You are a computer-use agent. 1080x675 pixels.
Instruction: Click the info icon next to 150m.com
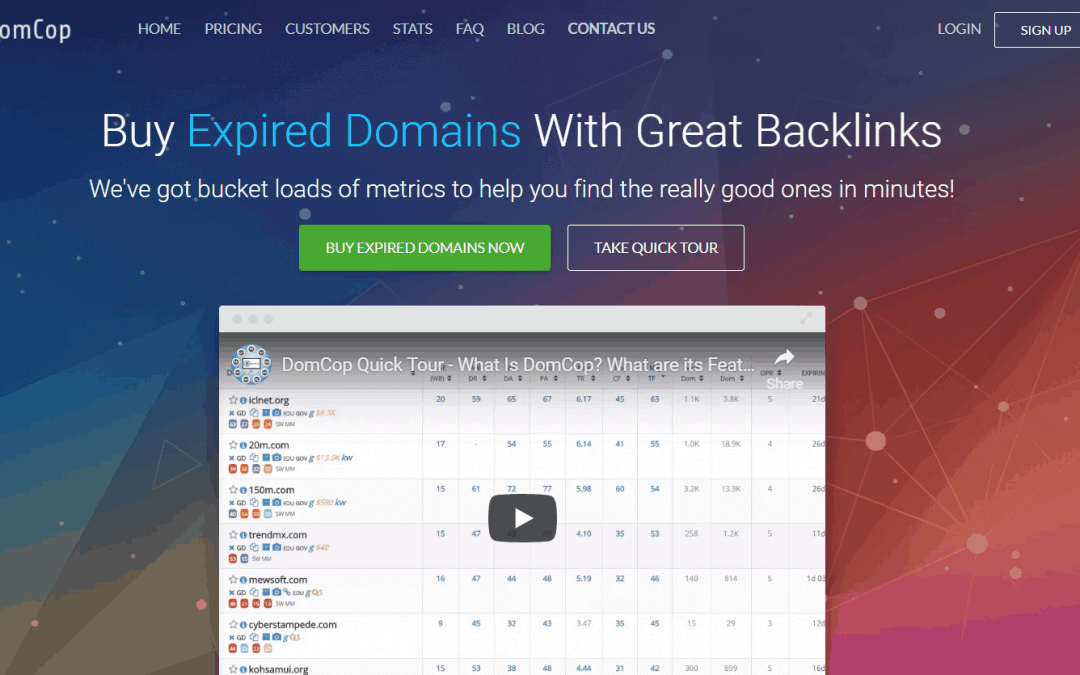click(x=243, y=490)
